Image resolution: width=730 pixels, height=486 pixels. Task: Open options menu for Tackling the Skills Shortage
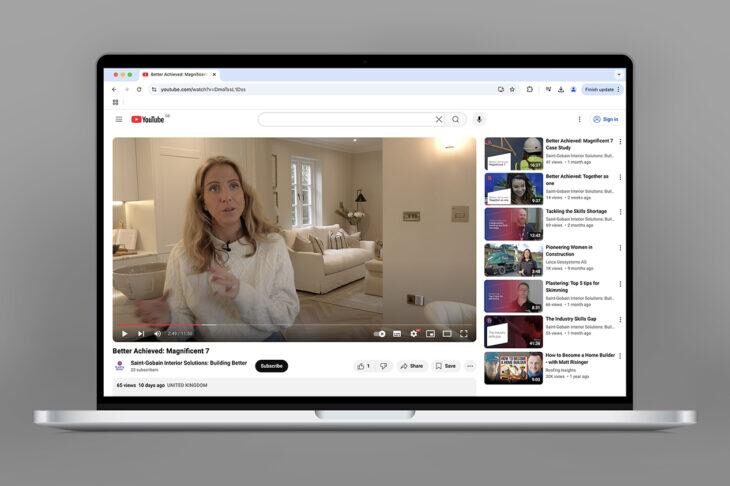[x=620, y=212]
